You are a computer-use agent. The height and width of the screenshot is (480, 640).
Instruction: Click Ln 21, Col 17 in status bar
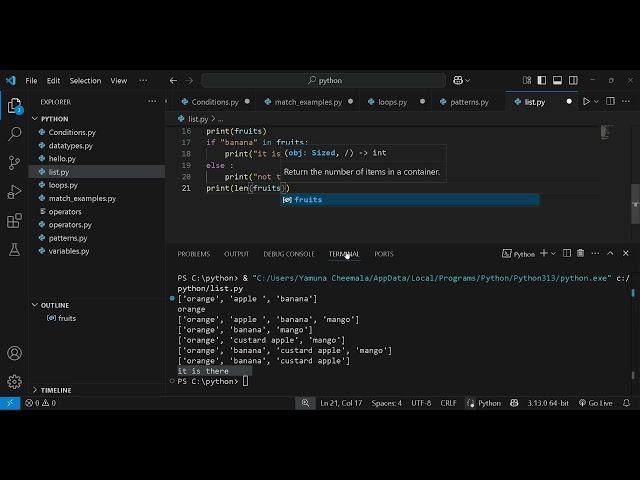pos(341,403)
